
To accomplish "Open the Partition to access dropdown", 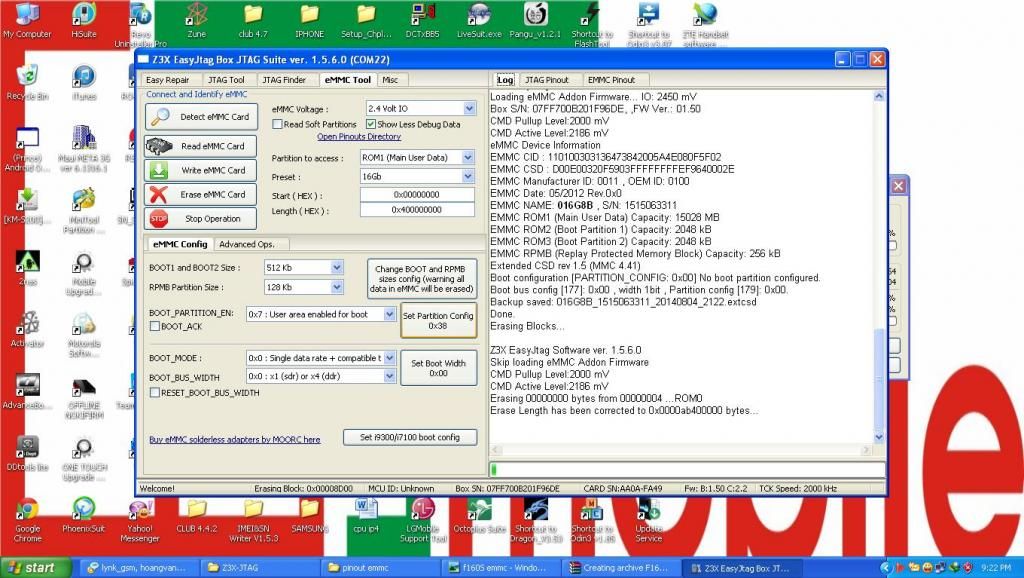I will (x=468, y=157).
